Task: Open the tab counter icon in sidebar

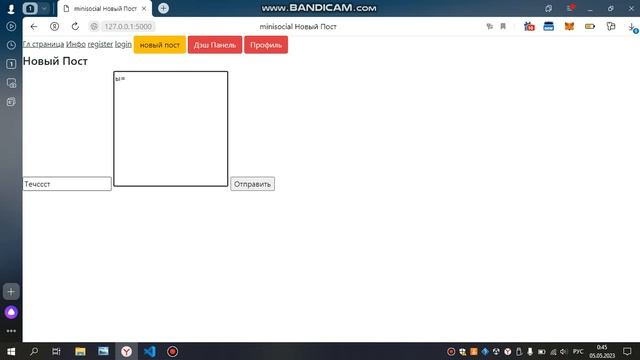Action: point(11,64)
